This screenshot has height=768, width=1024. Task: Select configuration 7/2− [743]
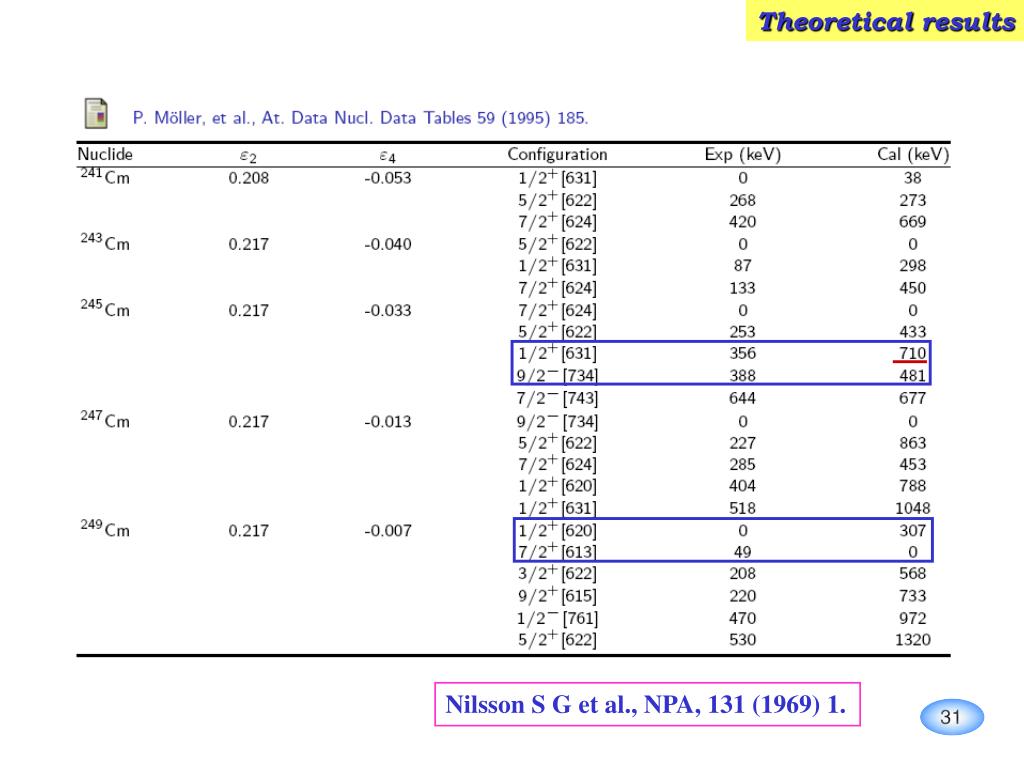[x=557, y=398]
